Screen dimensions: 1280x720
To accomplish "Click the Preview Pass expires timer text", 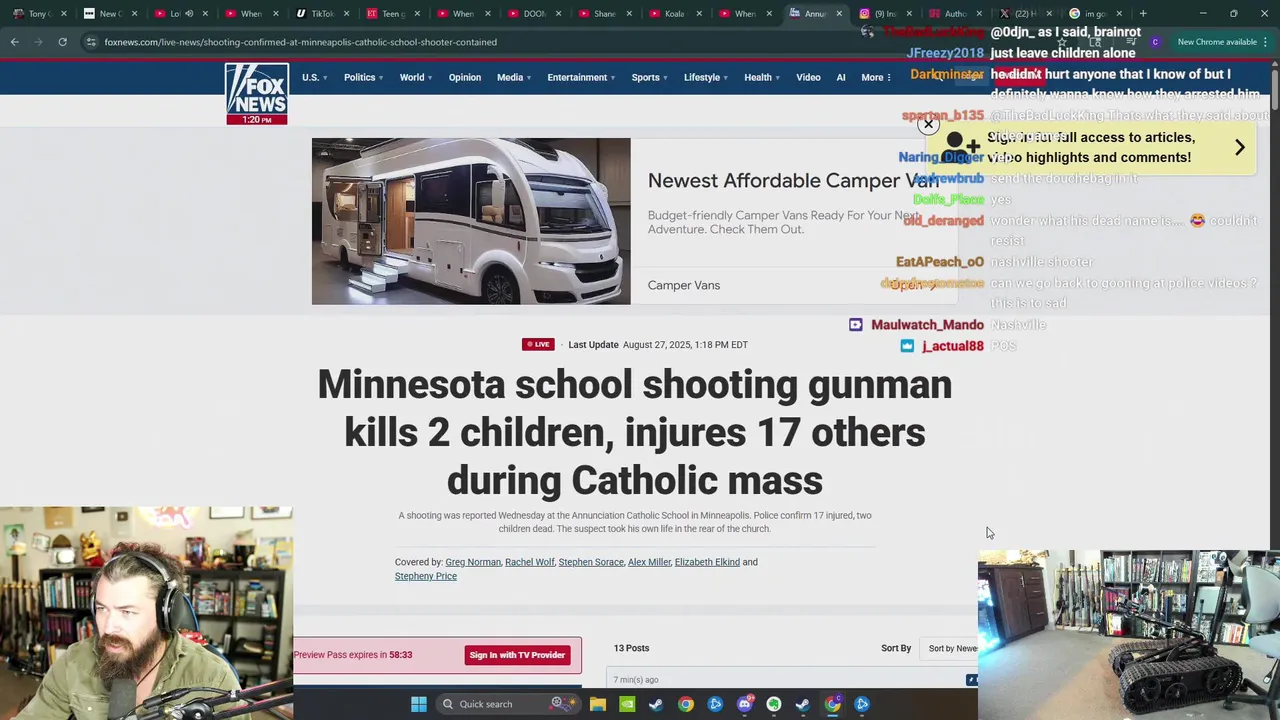I will coord(353,655).
